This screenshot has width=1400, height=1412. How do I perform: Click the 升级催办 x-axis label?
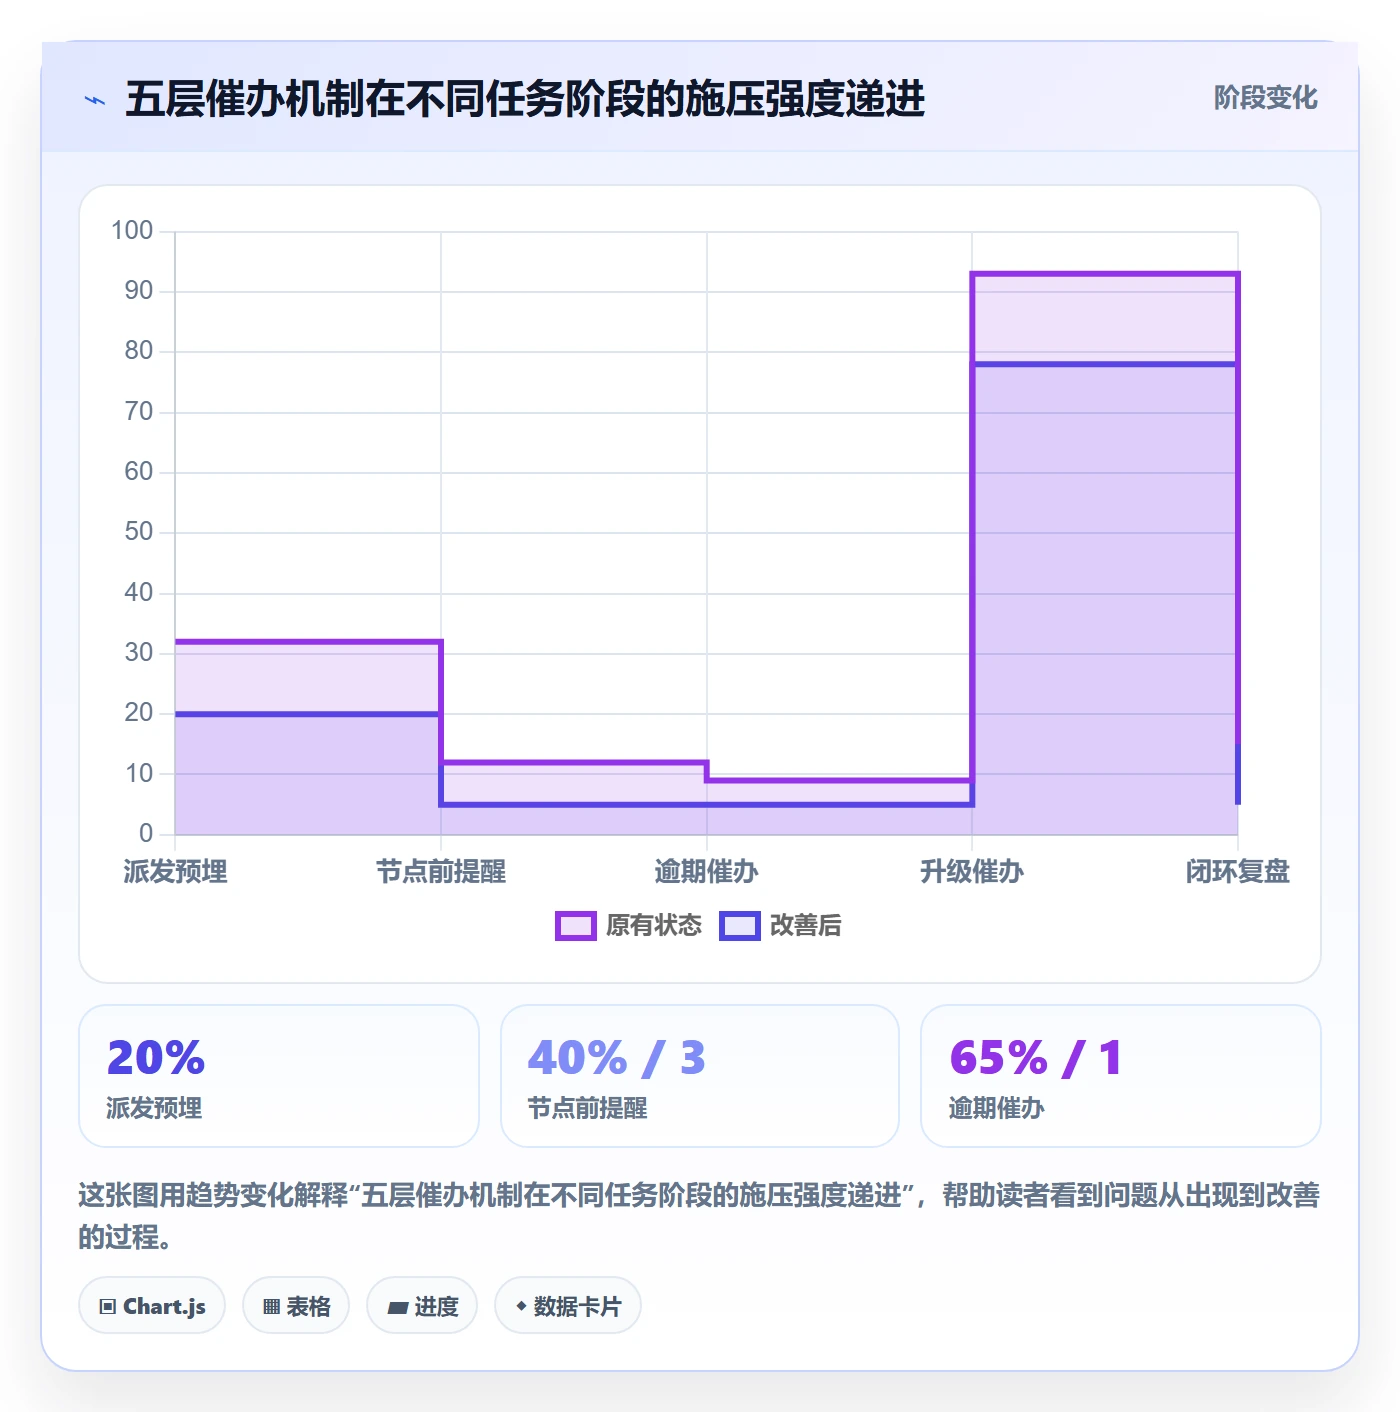972,872
